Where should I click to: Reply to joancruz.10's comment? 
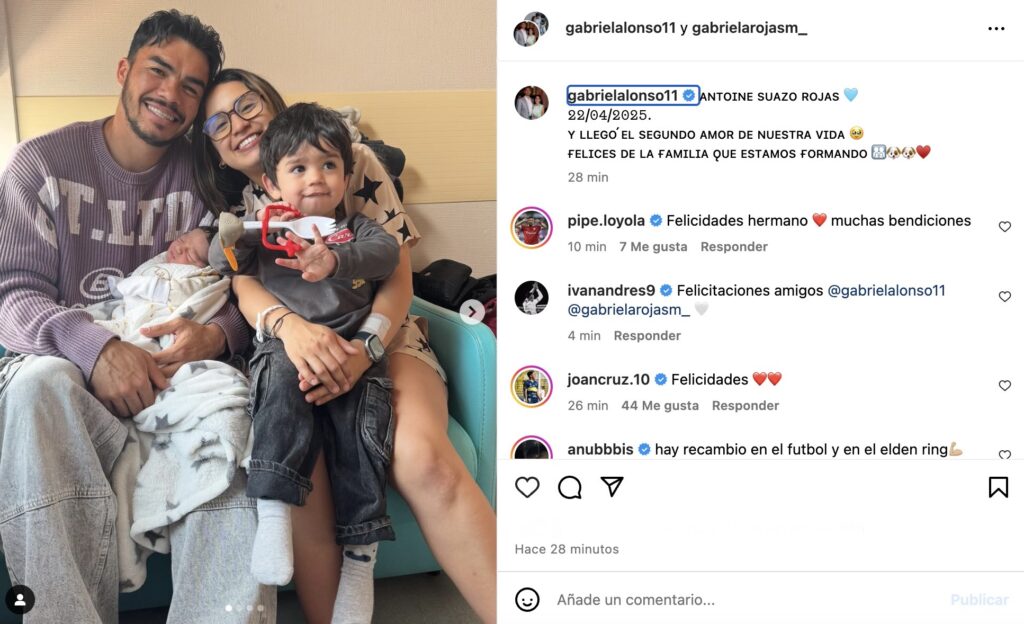745,405
